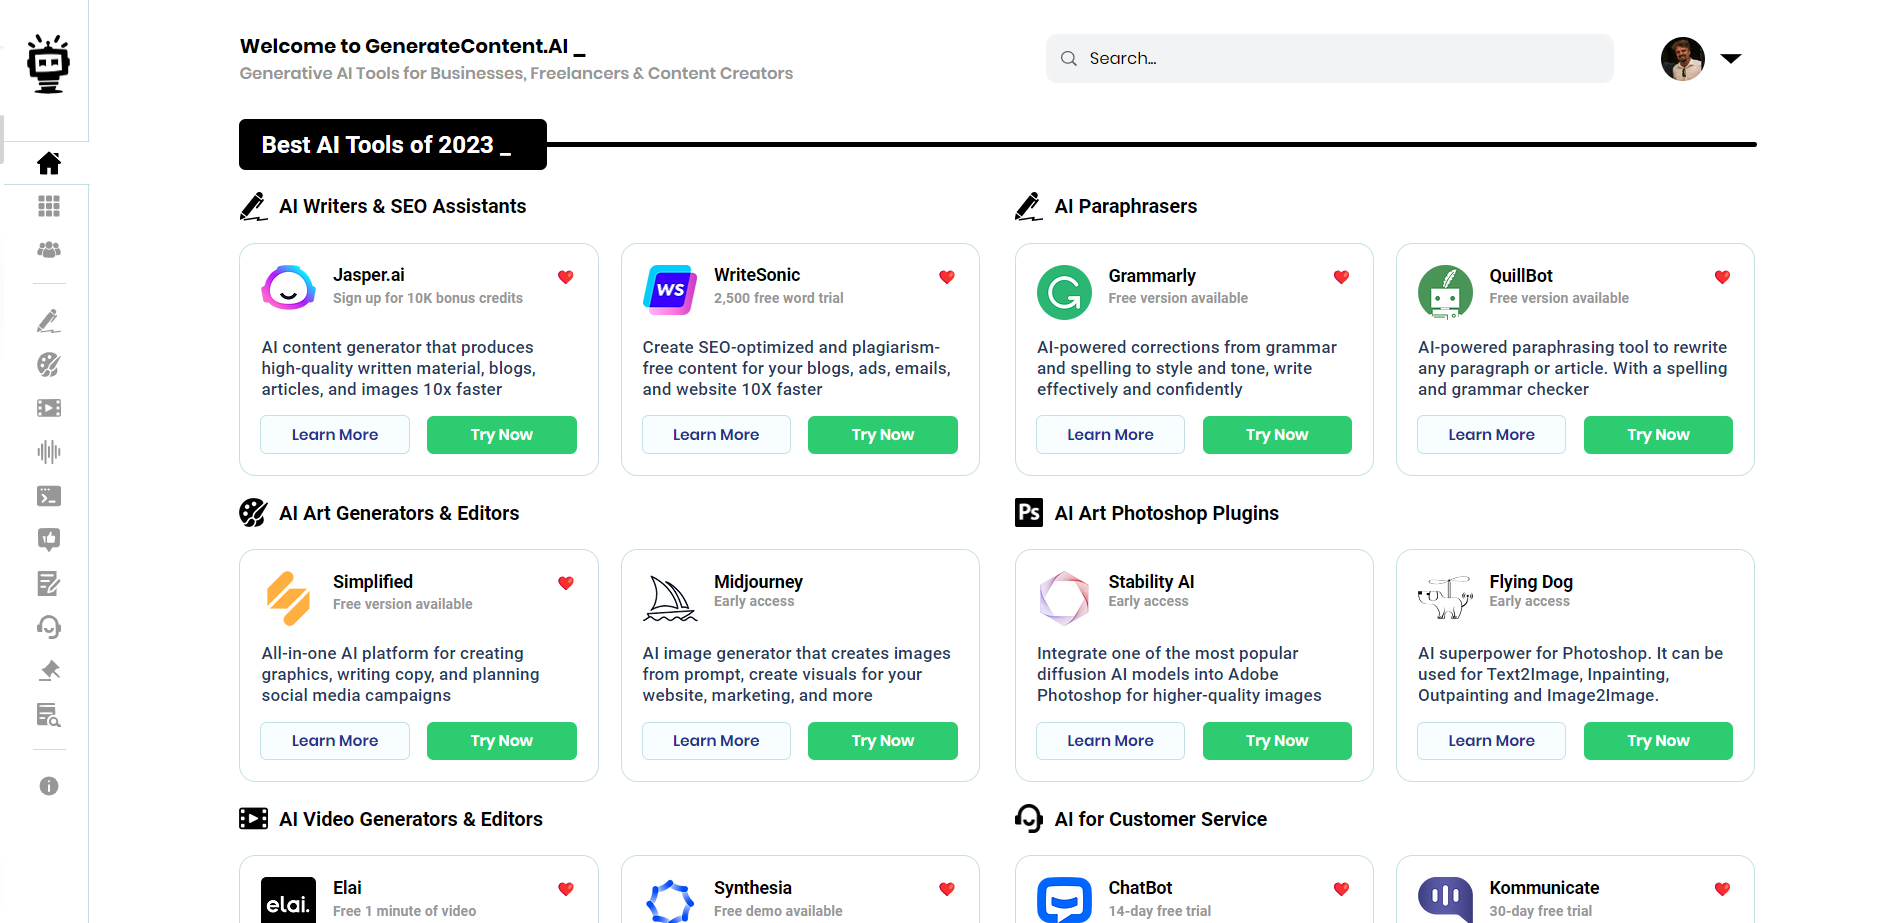
Task: Click the Jasper.ai logo
Action: (289, 288)
